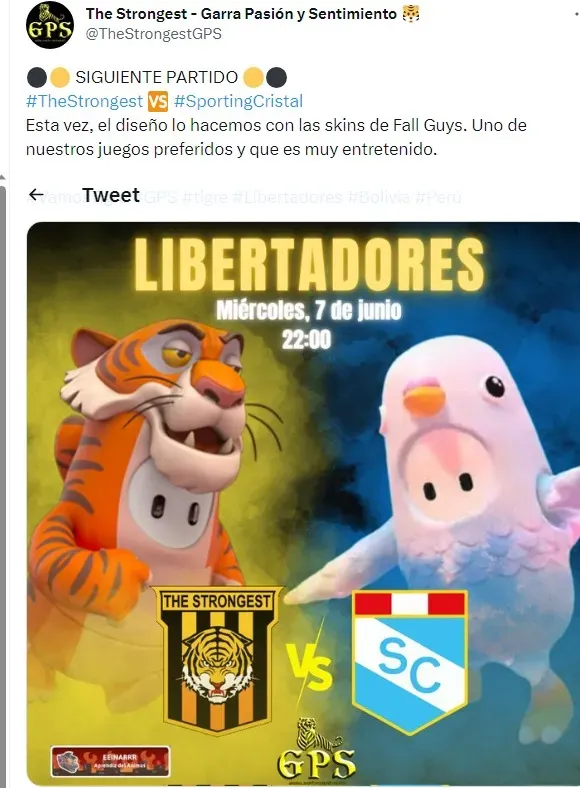This screenshot has height=788, width=580.
Task: Click the faded #Perú hashtag
Action: tap(438, 197)
